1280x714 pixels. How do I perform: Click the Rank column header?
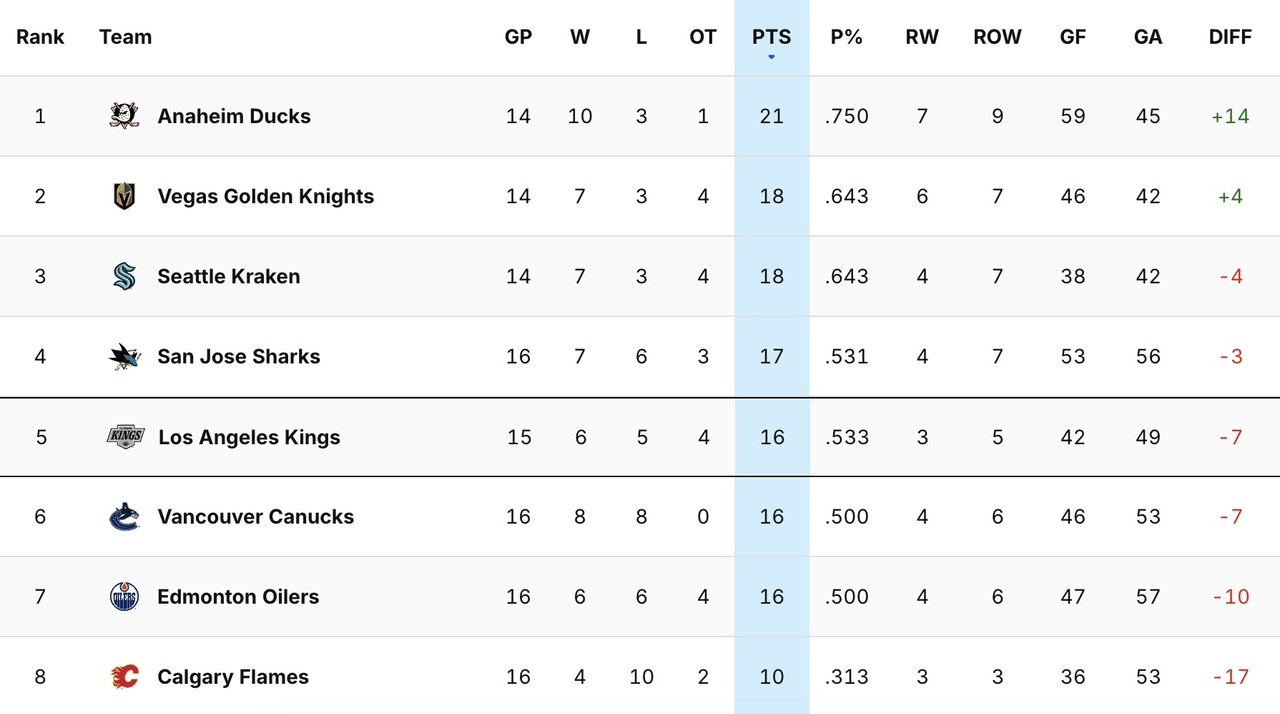[41, 37]
